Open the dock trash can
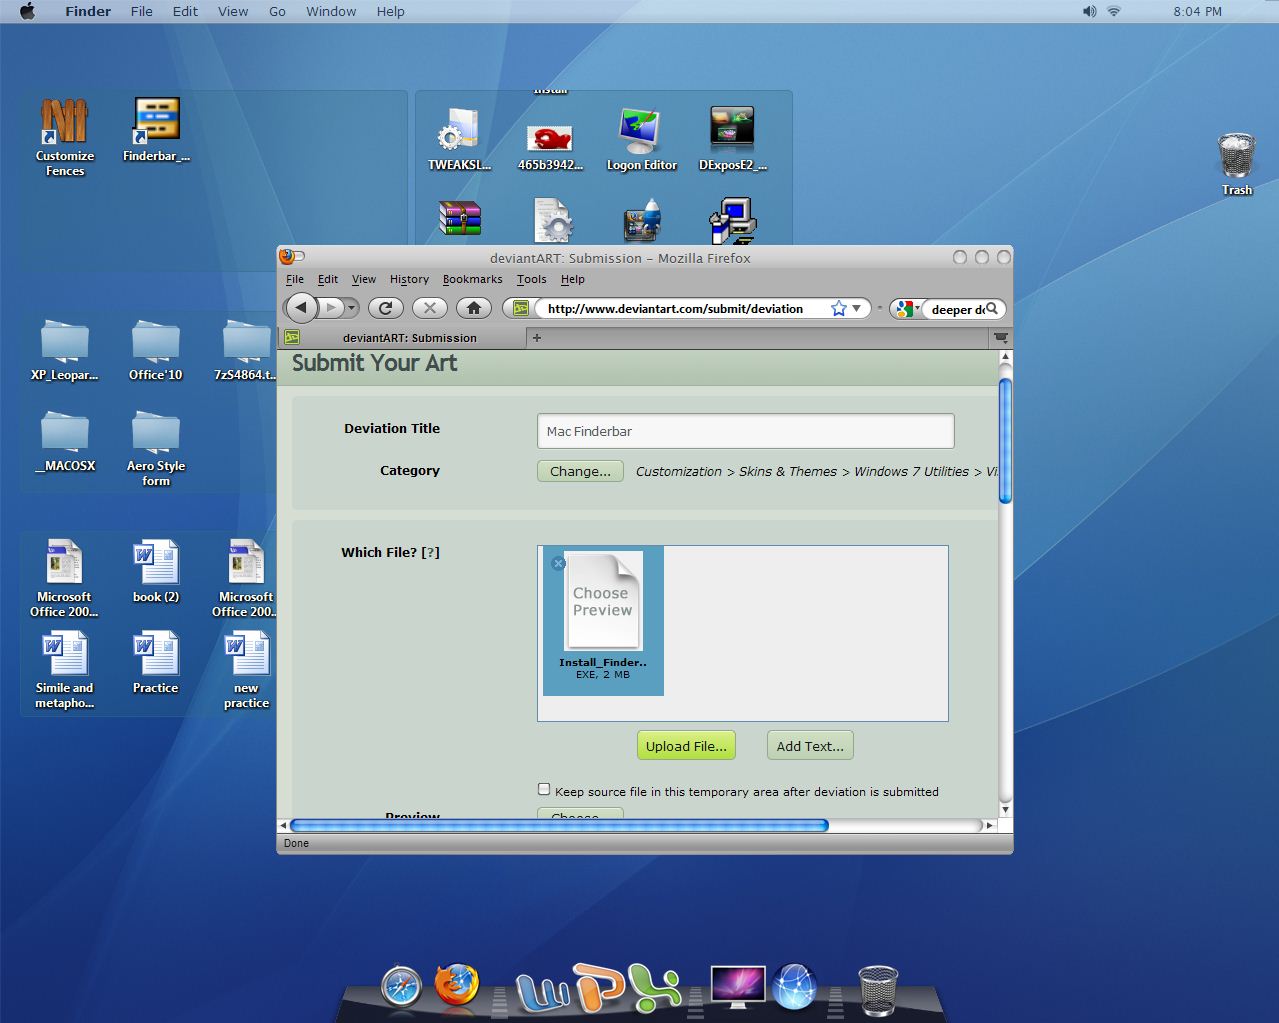The width and height of the screenshot is (1279, 1023). [x=878, y=988]
